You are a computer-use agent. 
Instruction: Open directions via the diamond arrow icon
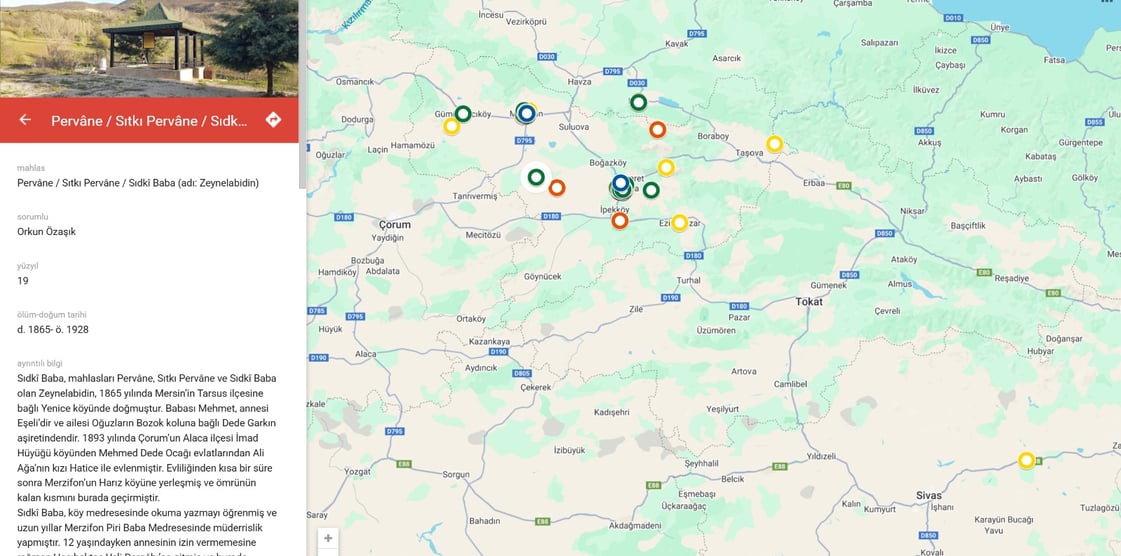pos(273,119)
